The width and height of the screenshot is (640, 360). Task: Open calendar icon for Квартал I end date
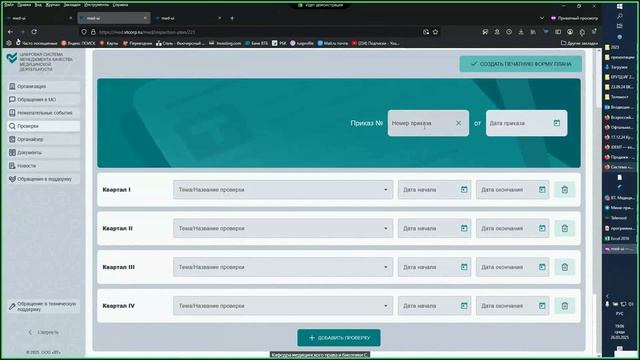(542, 189)
